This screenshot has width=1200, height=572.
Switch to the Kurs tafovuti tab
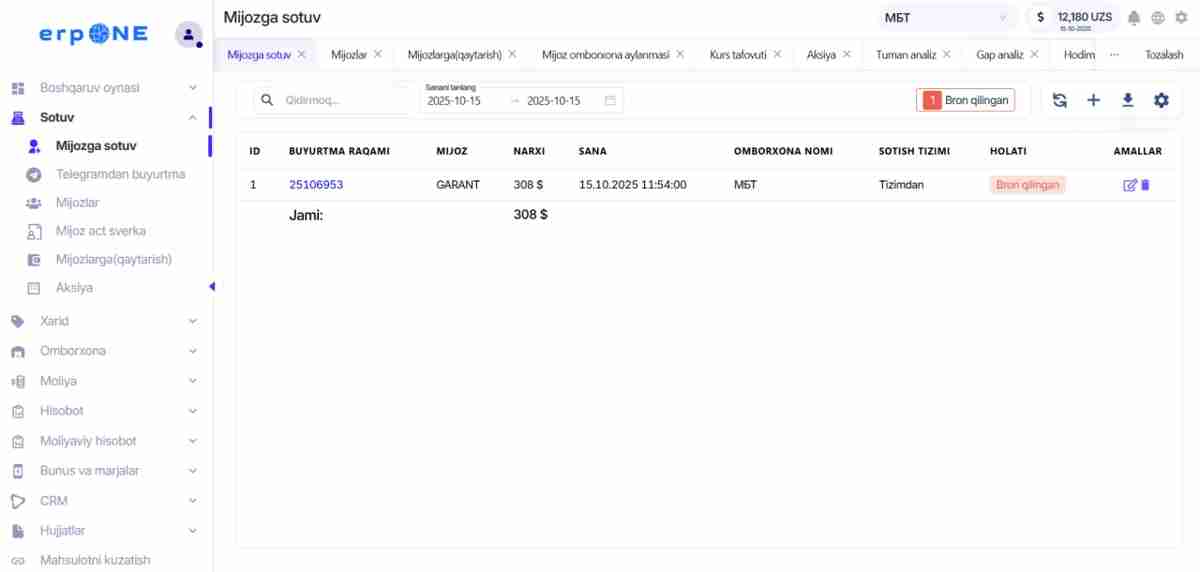(737, 55)
